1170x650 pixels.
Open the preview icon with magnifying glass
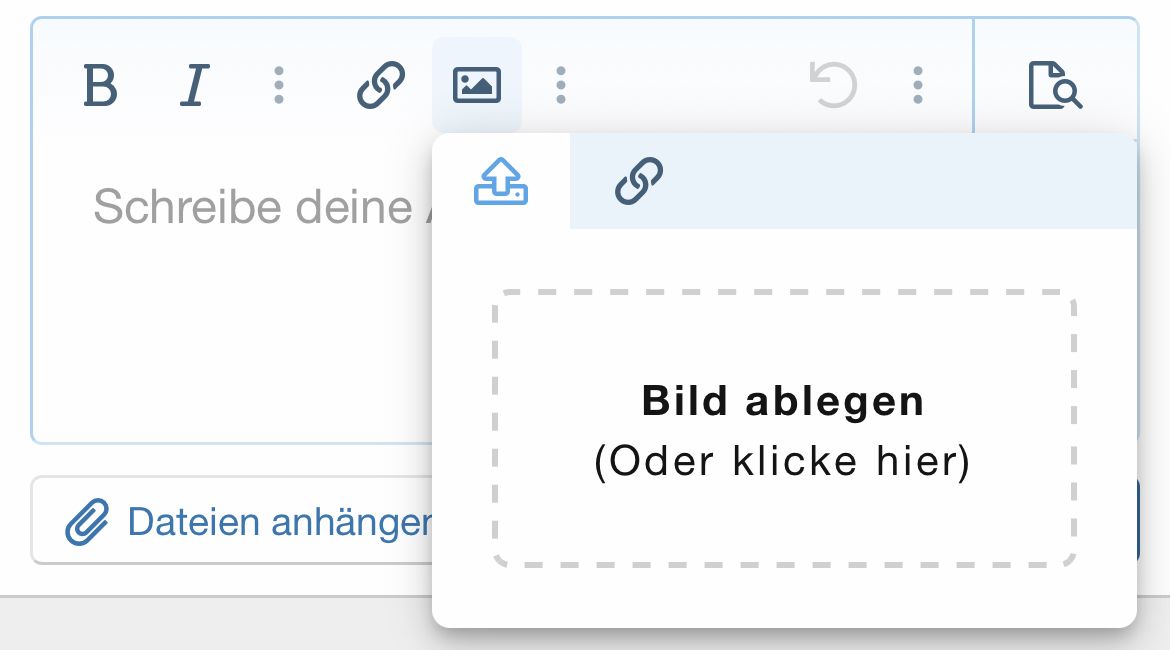click(x=1055, y=85)
